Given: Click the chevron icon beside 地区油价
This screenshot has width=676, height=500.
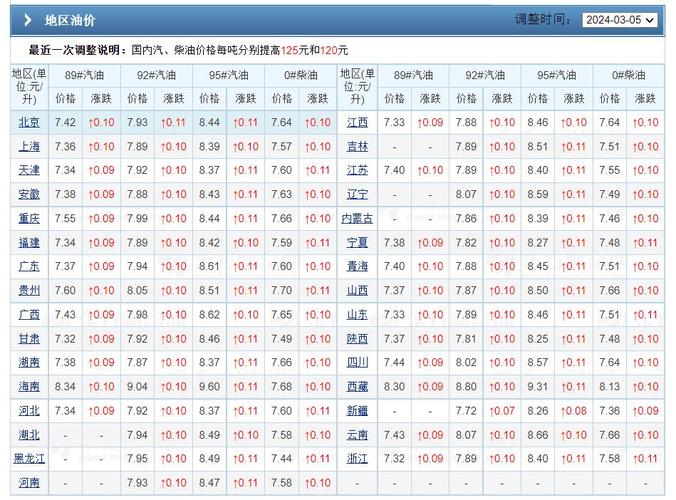Looking at the screenshot, I should tap(28, 20).
